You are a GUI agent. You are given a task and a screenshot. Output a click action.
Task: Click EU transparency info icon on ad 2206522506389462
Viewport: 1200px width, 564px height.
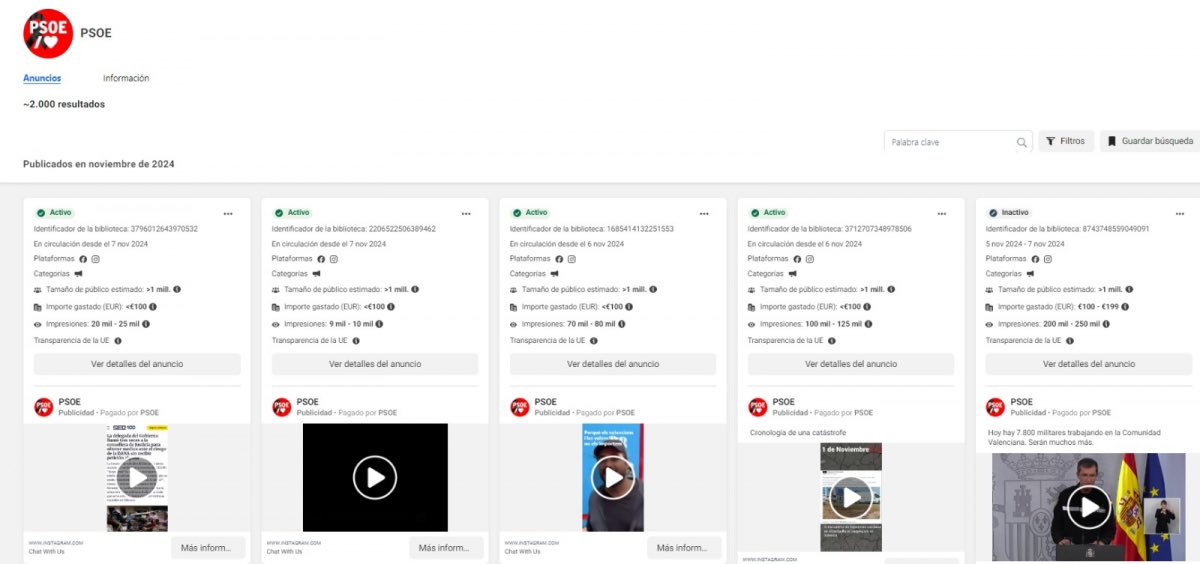click(x=357, y=341)
